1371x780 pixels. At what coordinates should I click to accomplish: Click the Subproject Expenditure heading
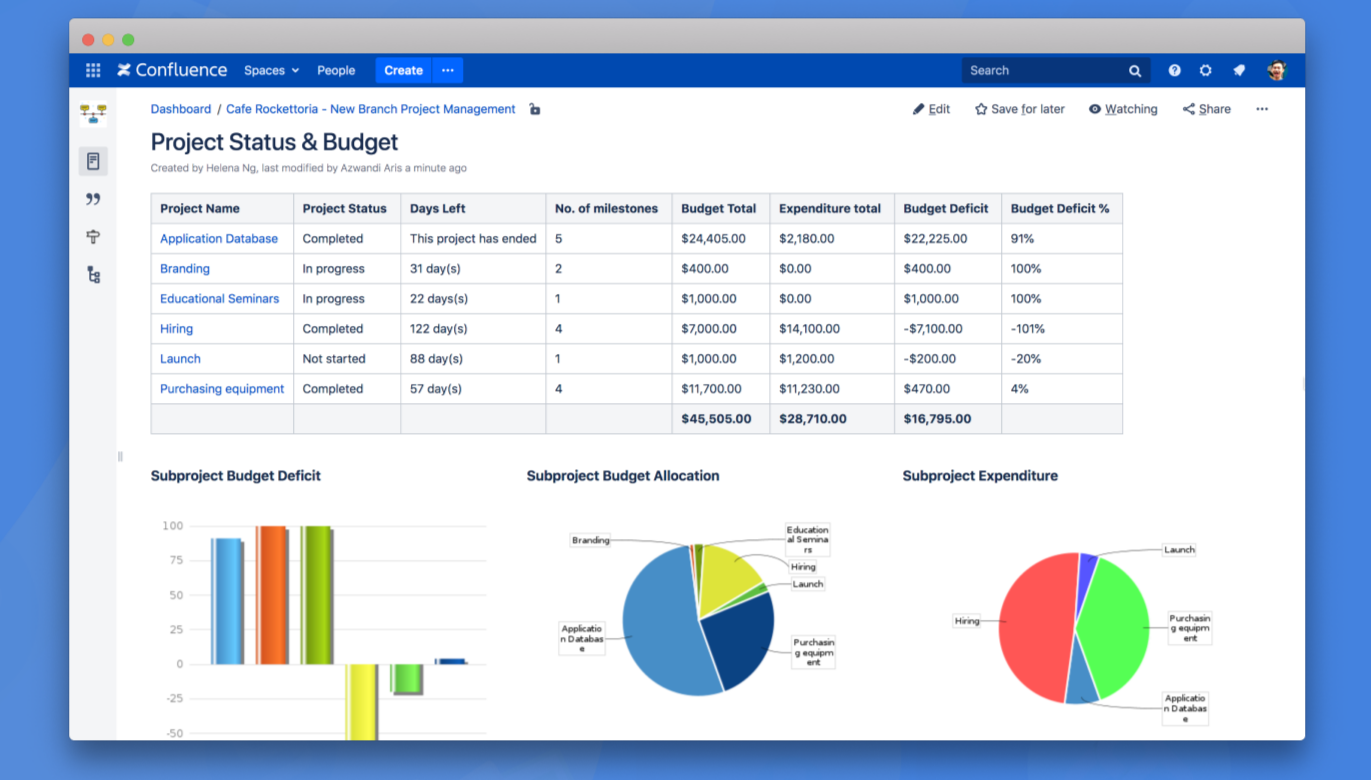click(x=980, y=476)
